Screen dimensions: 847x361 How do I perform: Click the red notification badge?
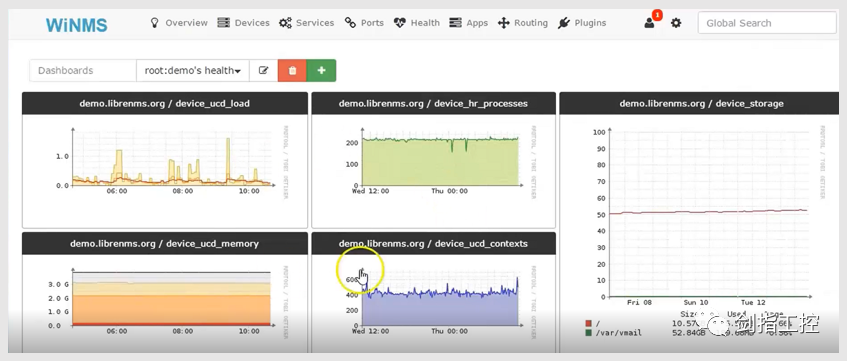pyautogui.click(x=657, y=15)
